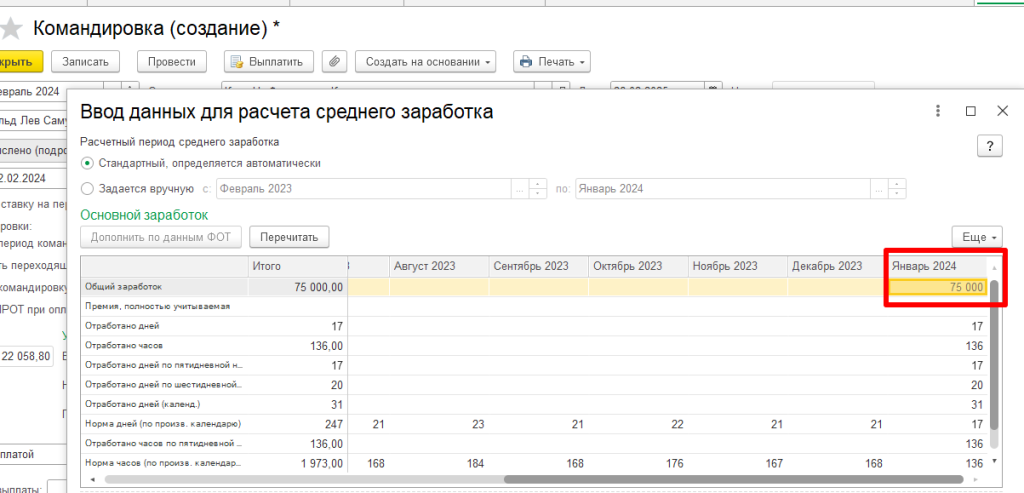The height and width of the screenshot is (493, 1024).
Task: Expand the 'Создать на основании' dropdown
Action: pos(426,62)
